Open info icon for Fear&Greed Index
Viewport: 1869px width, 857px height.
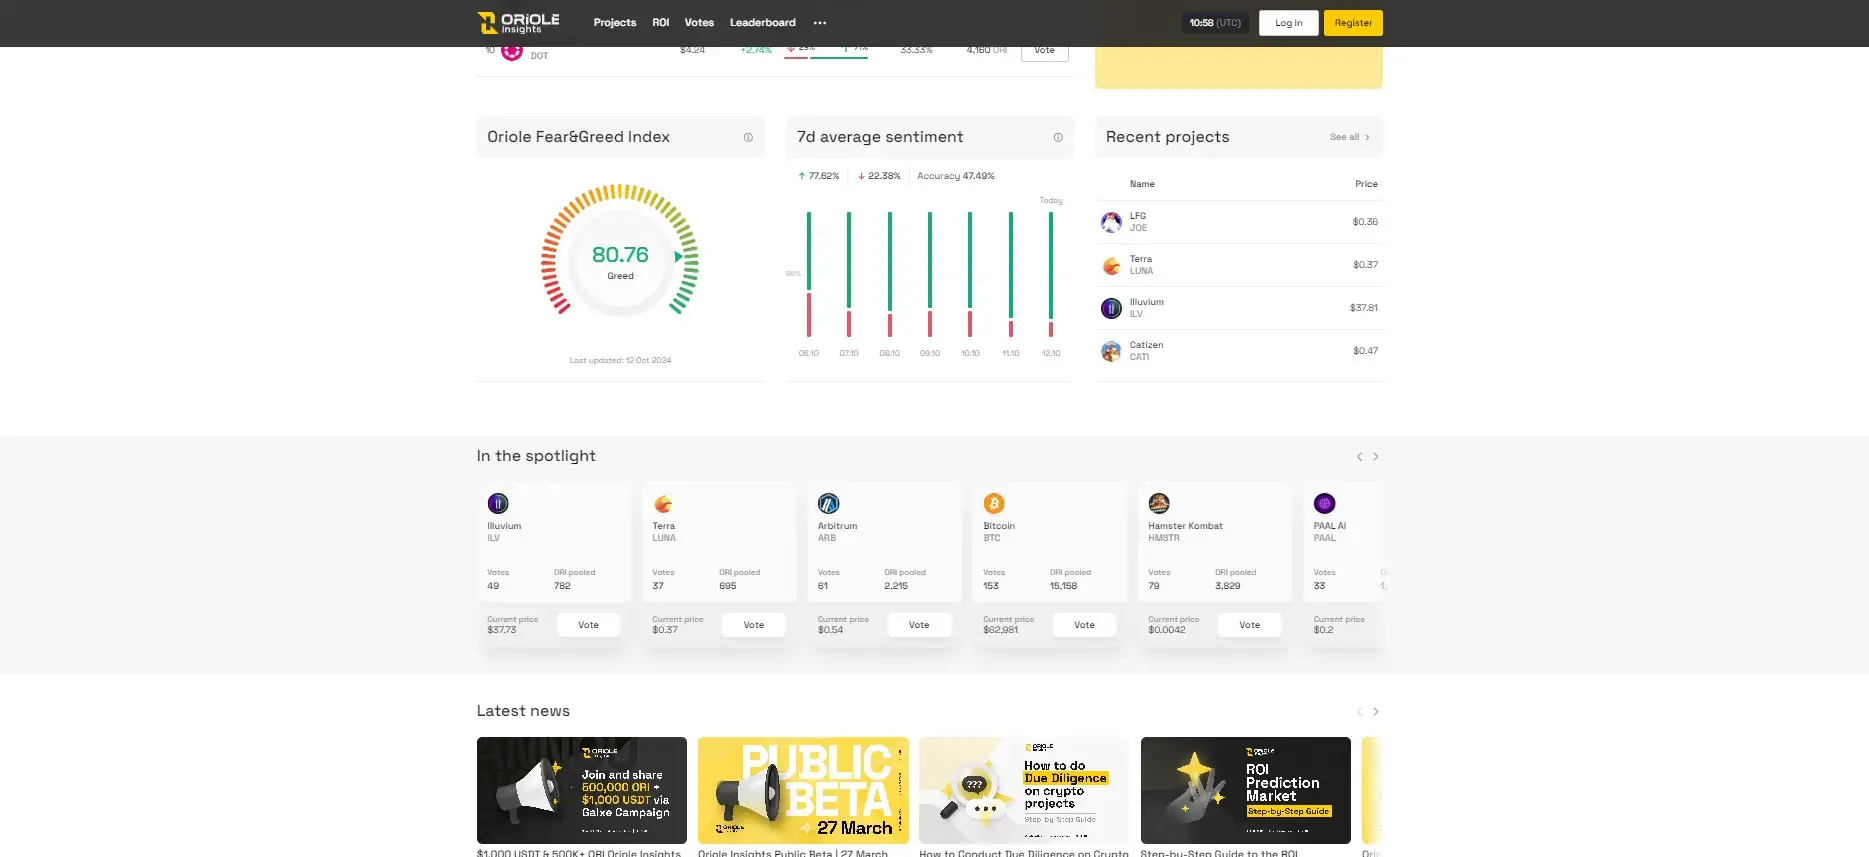pyautogui.click(x=748, y=138)
